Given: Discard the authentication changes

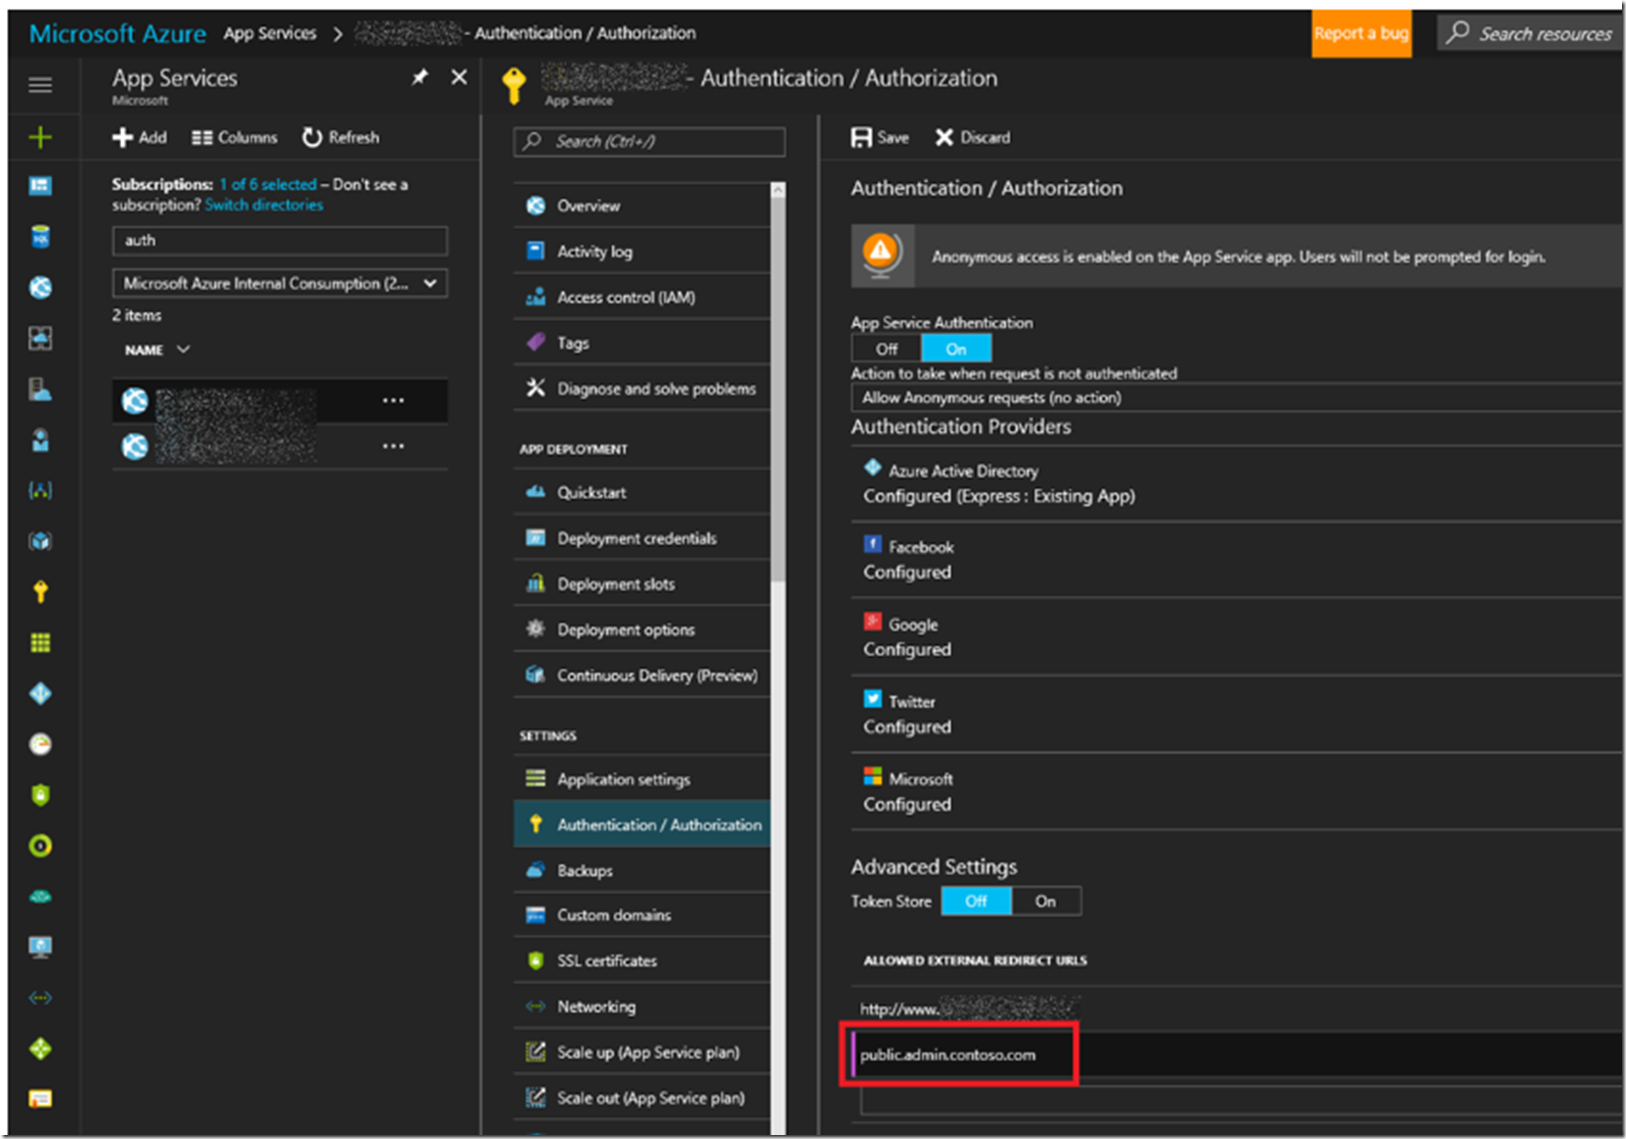Looking at the screenshot, I should 972,137.
